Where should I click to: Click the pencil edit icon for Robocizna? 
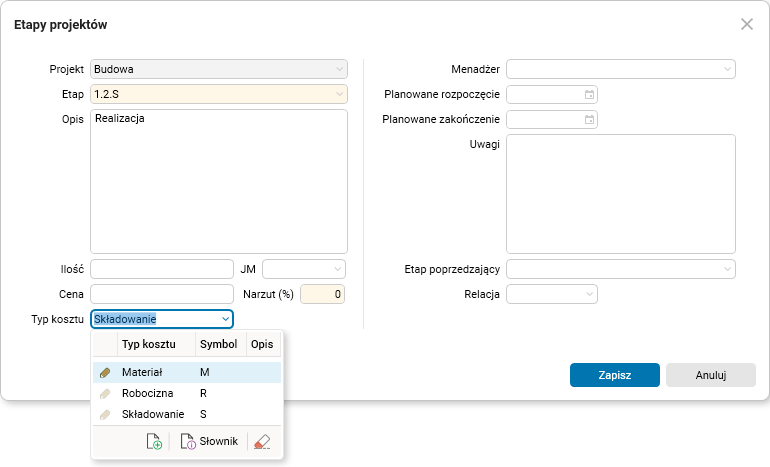[x=105, y=393]
